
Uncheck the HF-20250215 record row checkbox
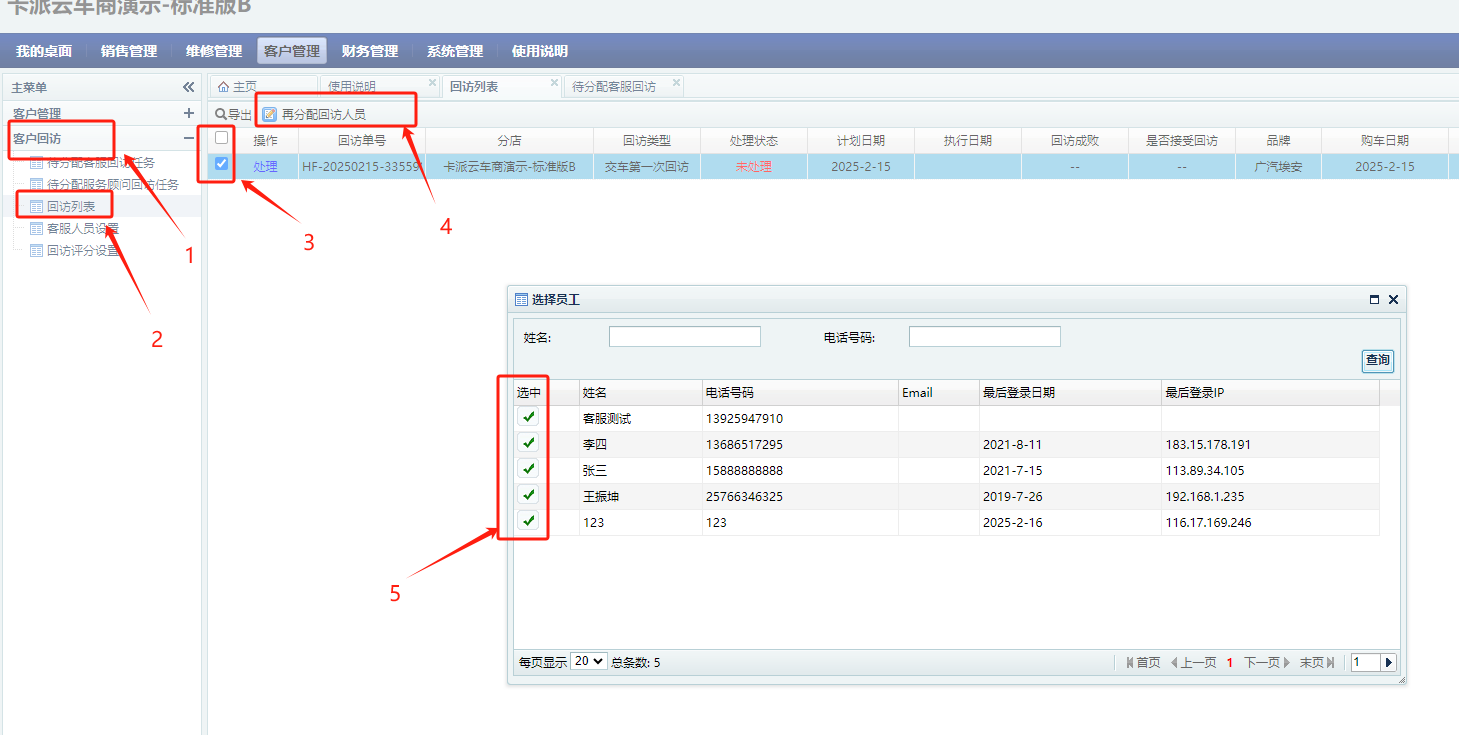click(x=222, y=165)
